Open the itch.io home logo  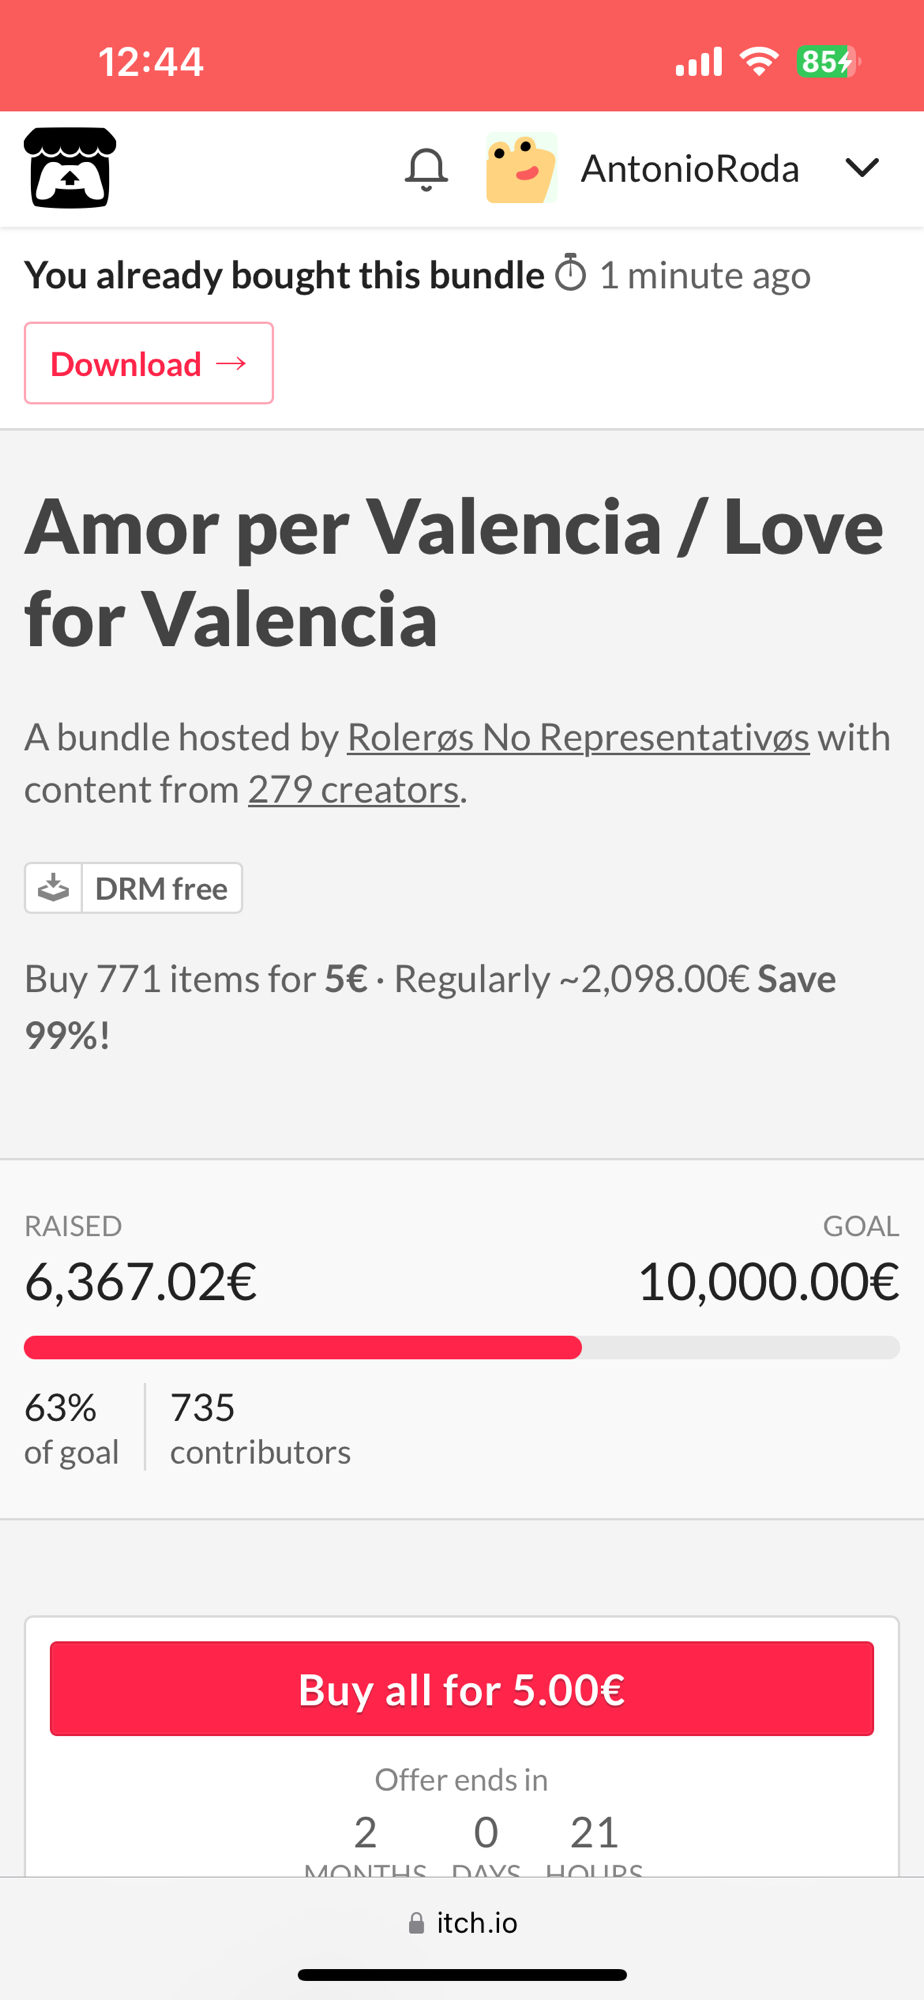point(70,168)
